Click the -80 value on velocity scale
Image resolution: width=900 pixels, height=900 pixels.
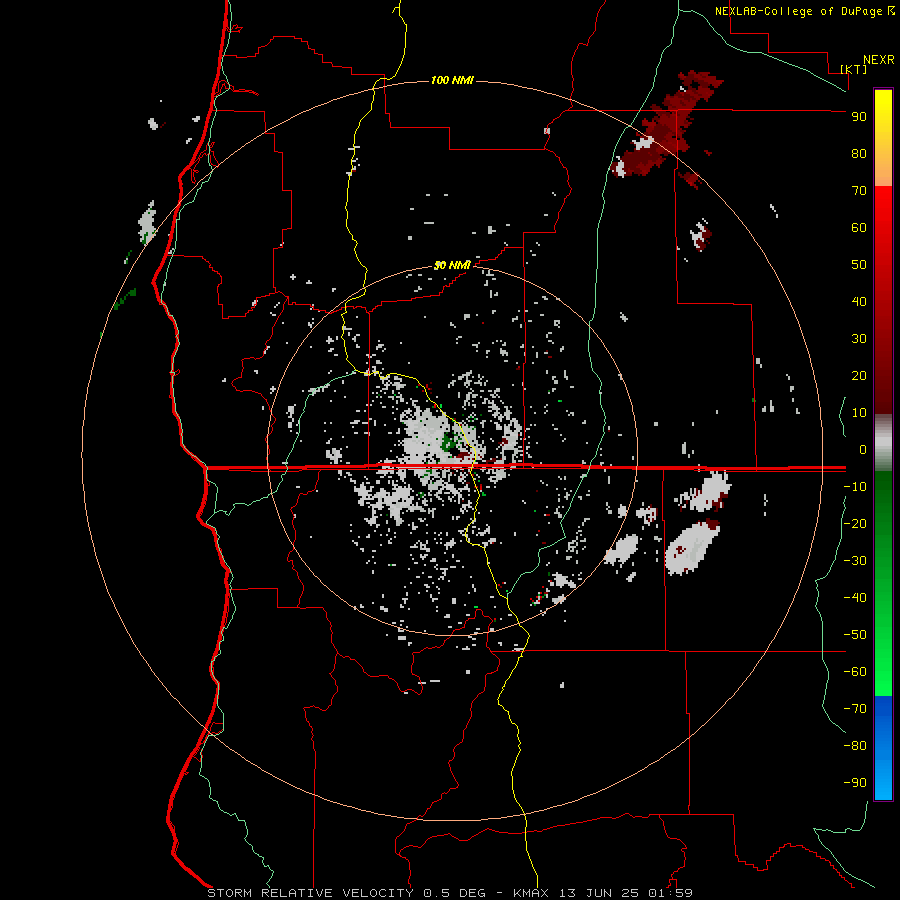click(x=855, y=746)
